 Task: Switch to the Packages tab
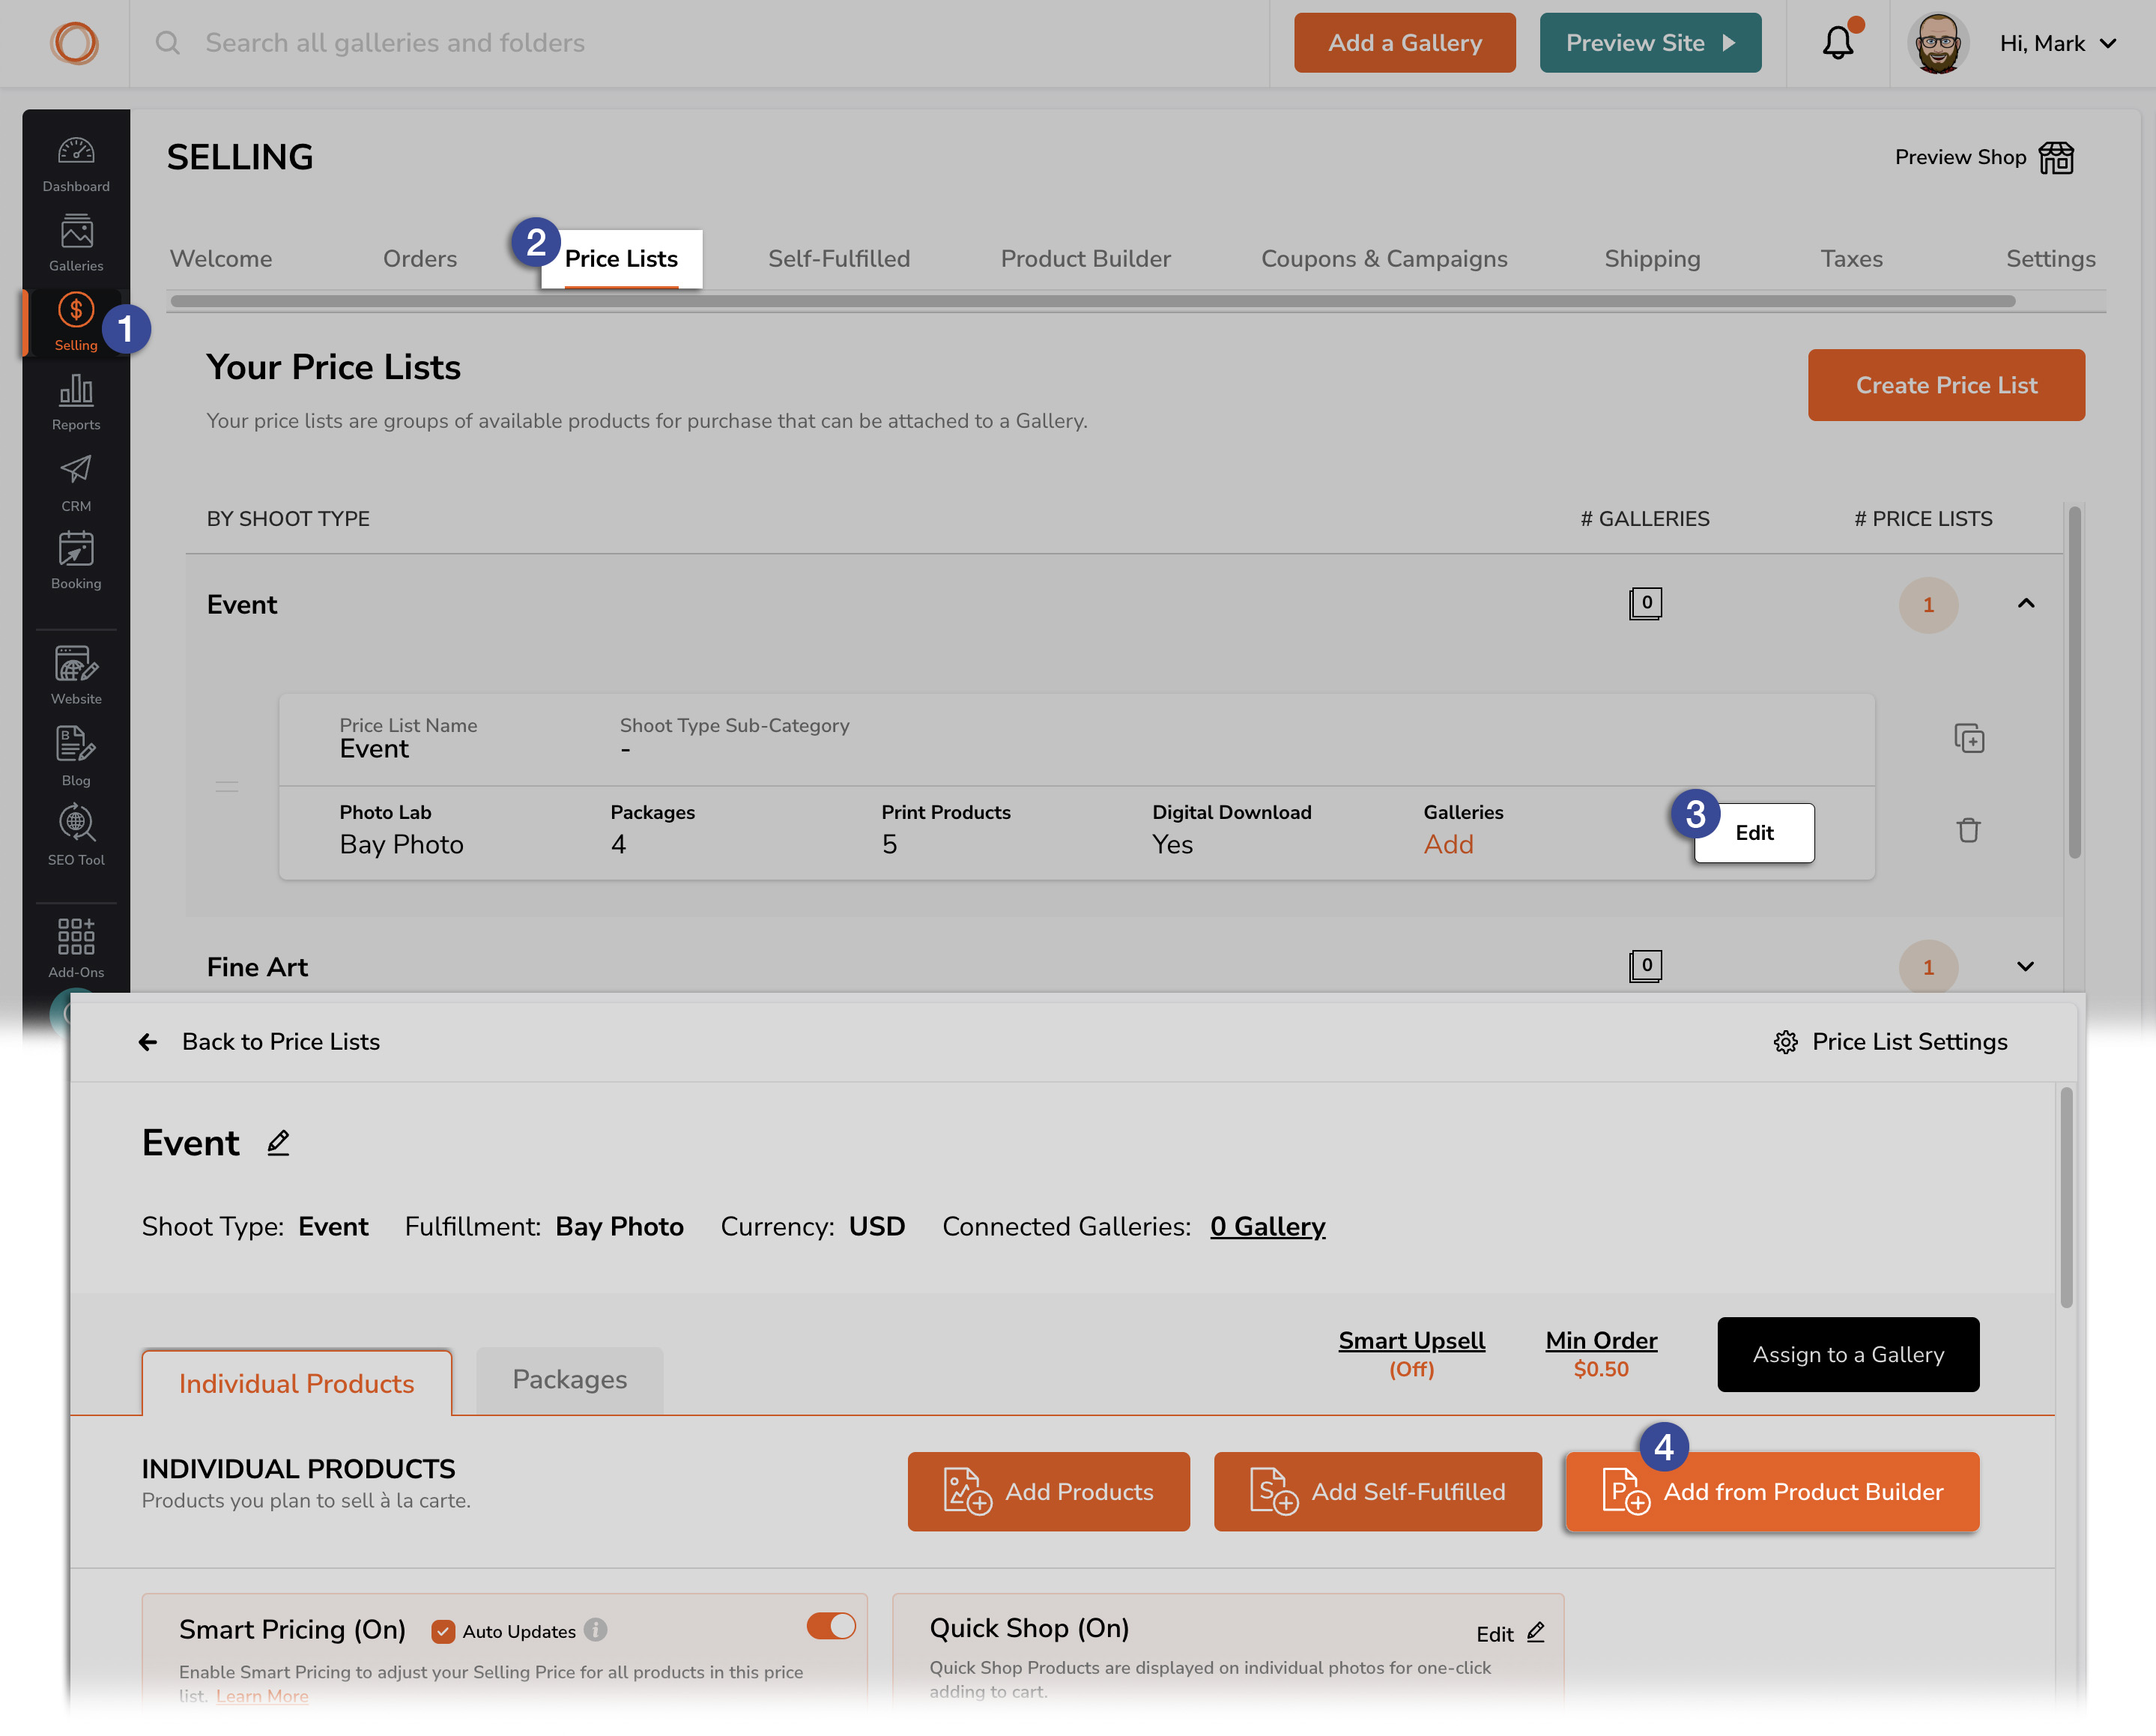tap(570, 1380)
